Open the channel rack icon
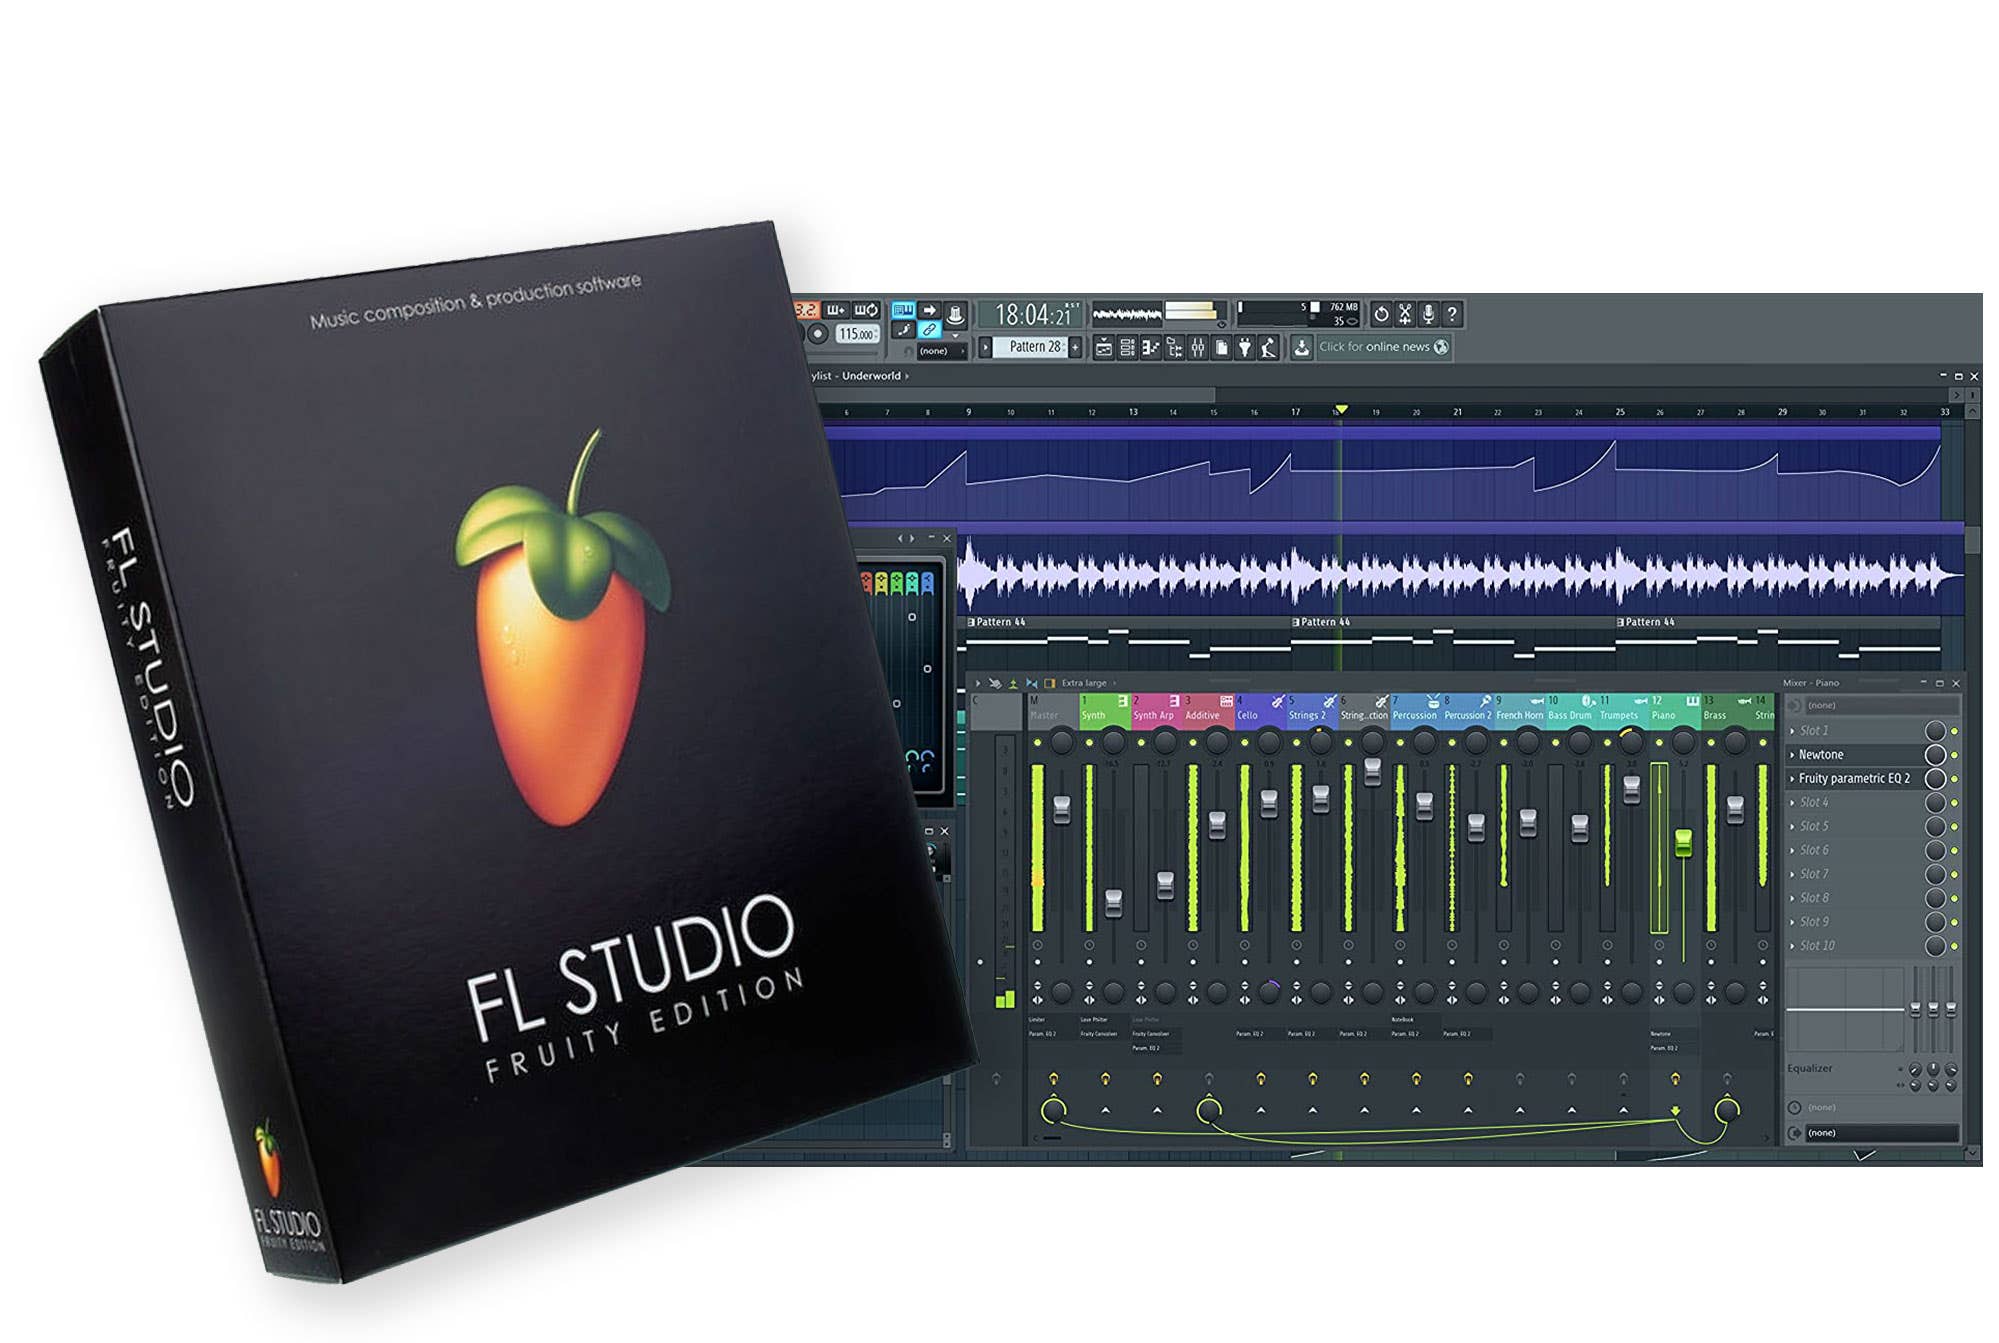This screenshot has width=1999, height=1343. (1127, 347)
